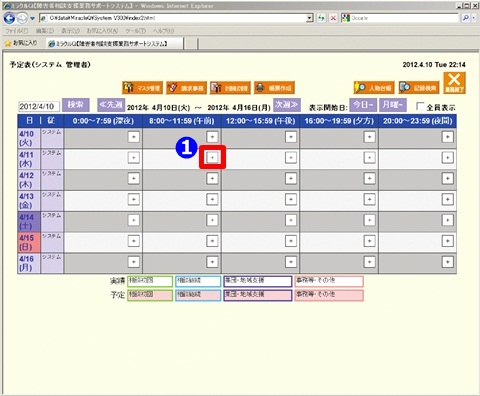This screenshot has height=396, width=480.
Task: Add entry for 4/13 20:00~23:59 slot
Action: tap(448, 199)
